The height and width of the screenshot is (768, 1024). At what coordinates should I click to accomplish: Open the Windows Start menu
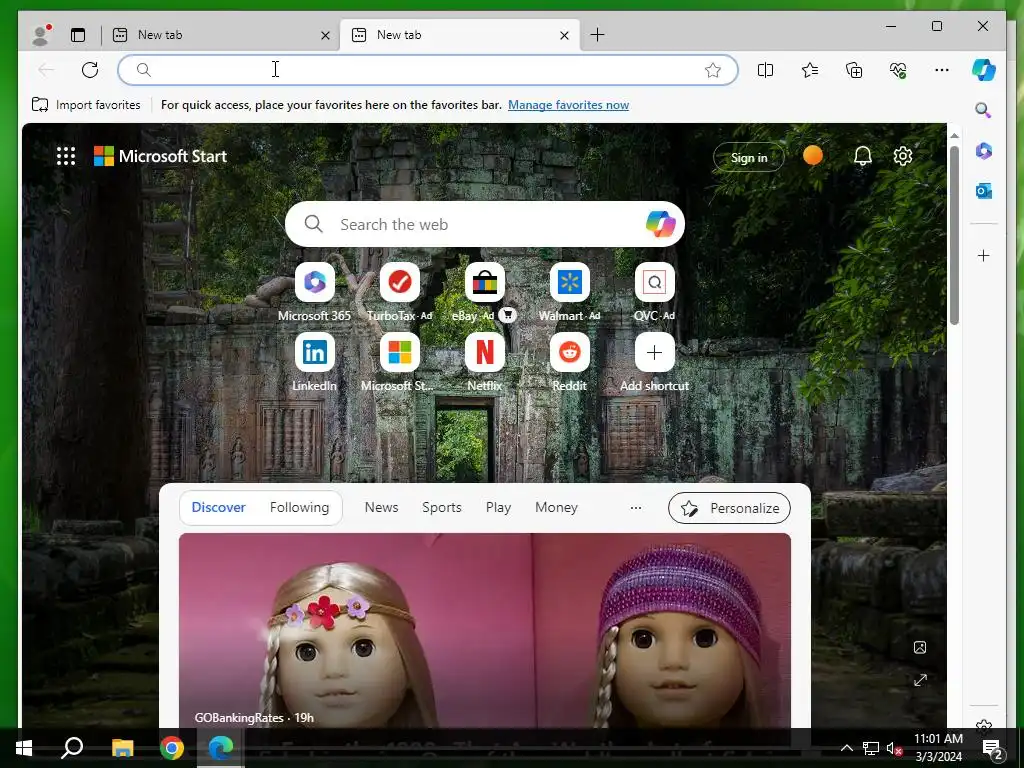pyautogui.click(x=24, y=748)
